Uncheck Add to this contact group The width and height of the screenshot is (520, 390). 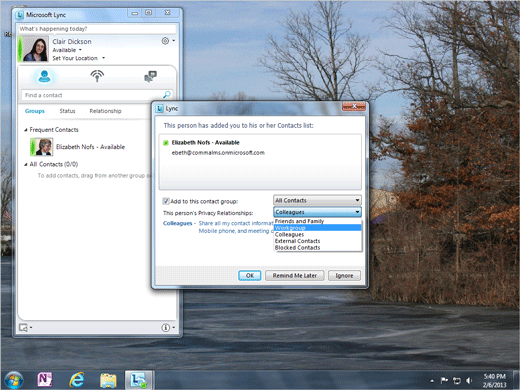(x=166, y=201)
